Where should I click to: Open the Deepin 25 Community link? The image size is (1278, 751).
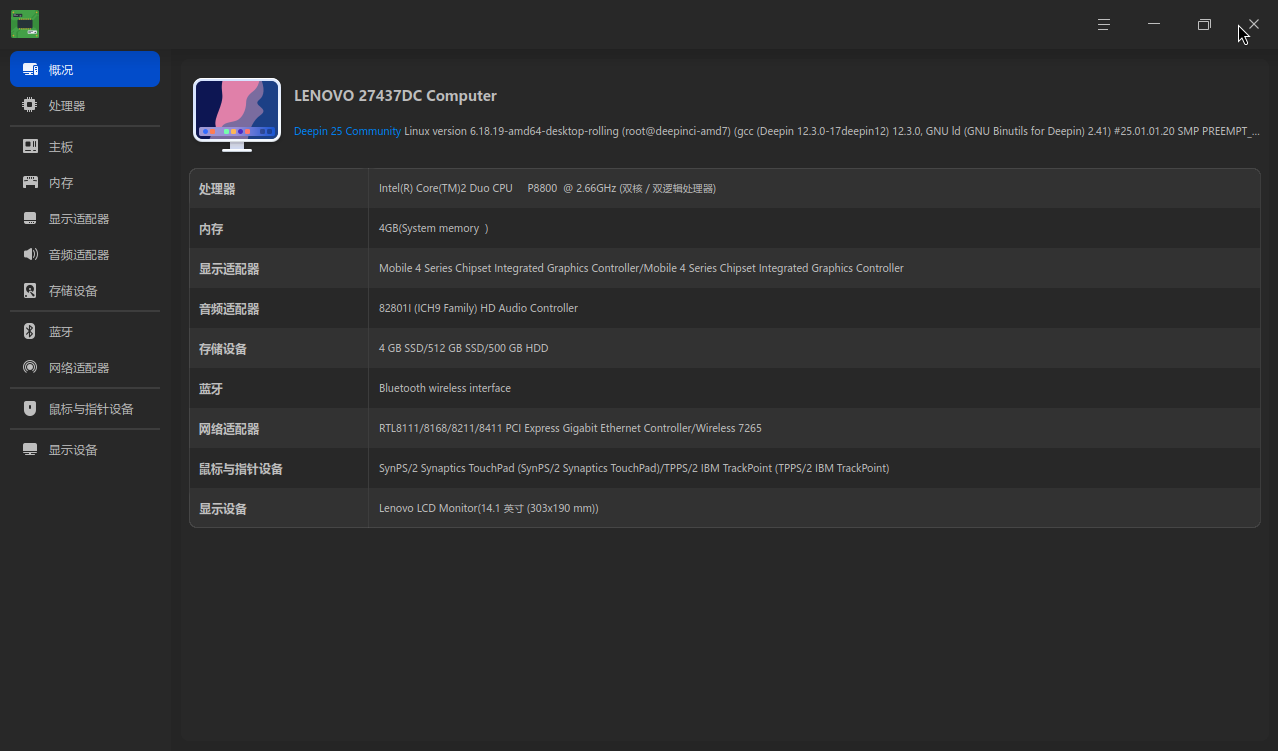coord(347,132)
